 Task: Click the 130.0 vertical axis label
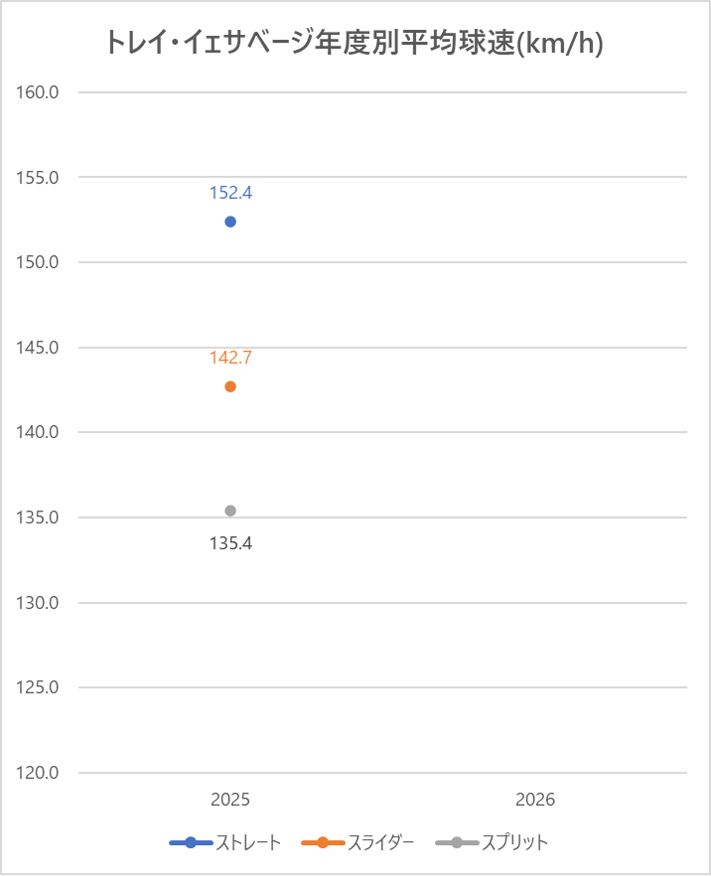click(39, 603)
